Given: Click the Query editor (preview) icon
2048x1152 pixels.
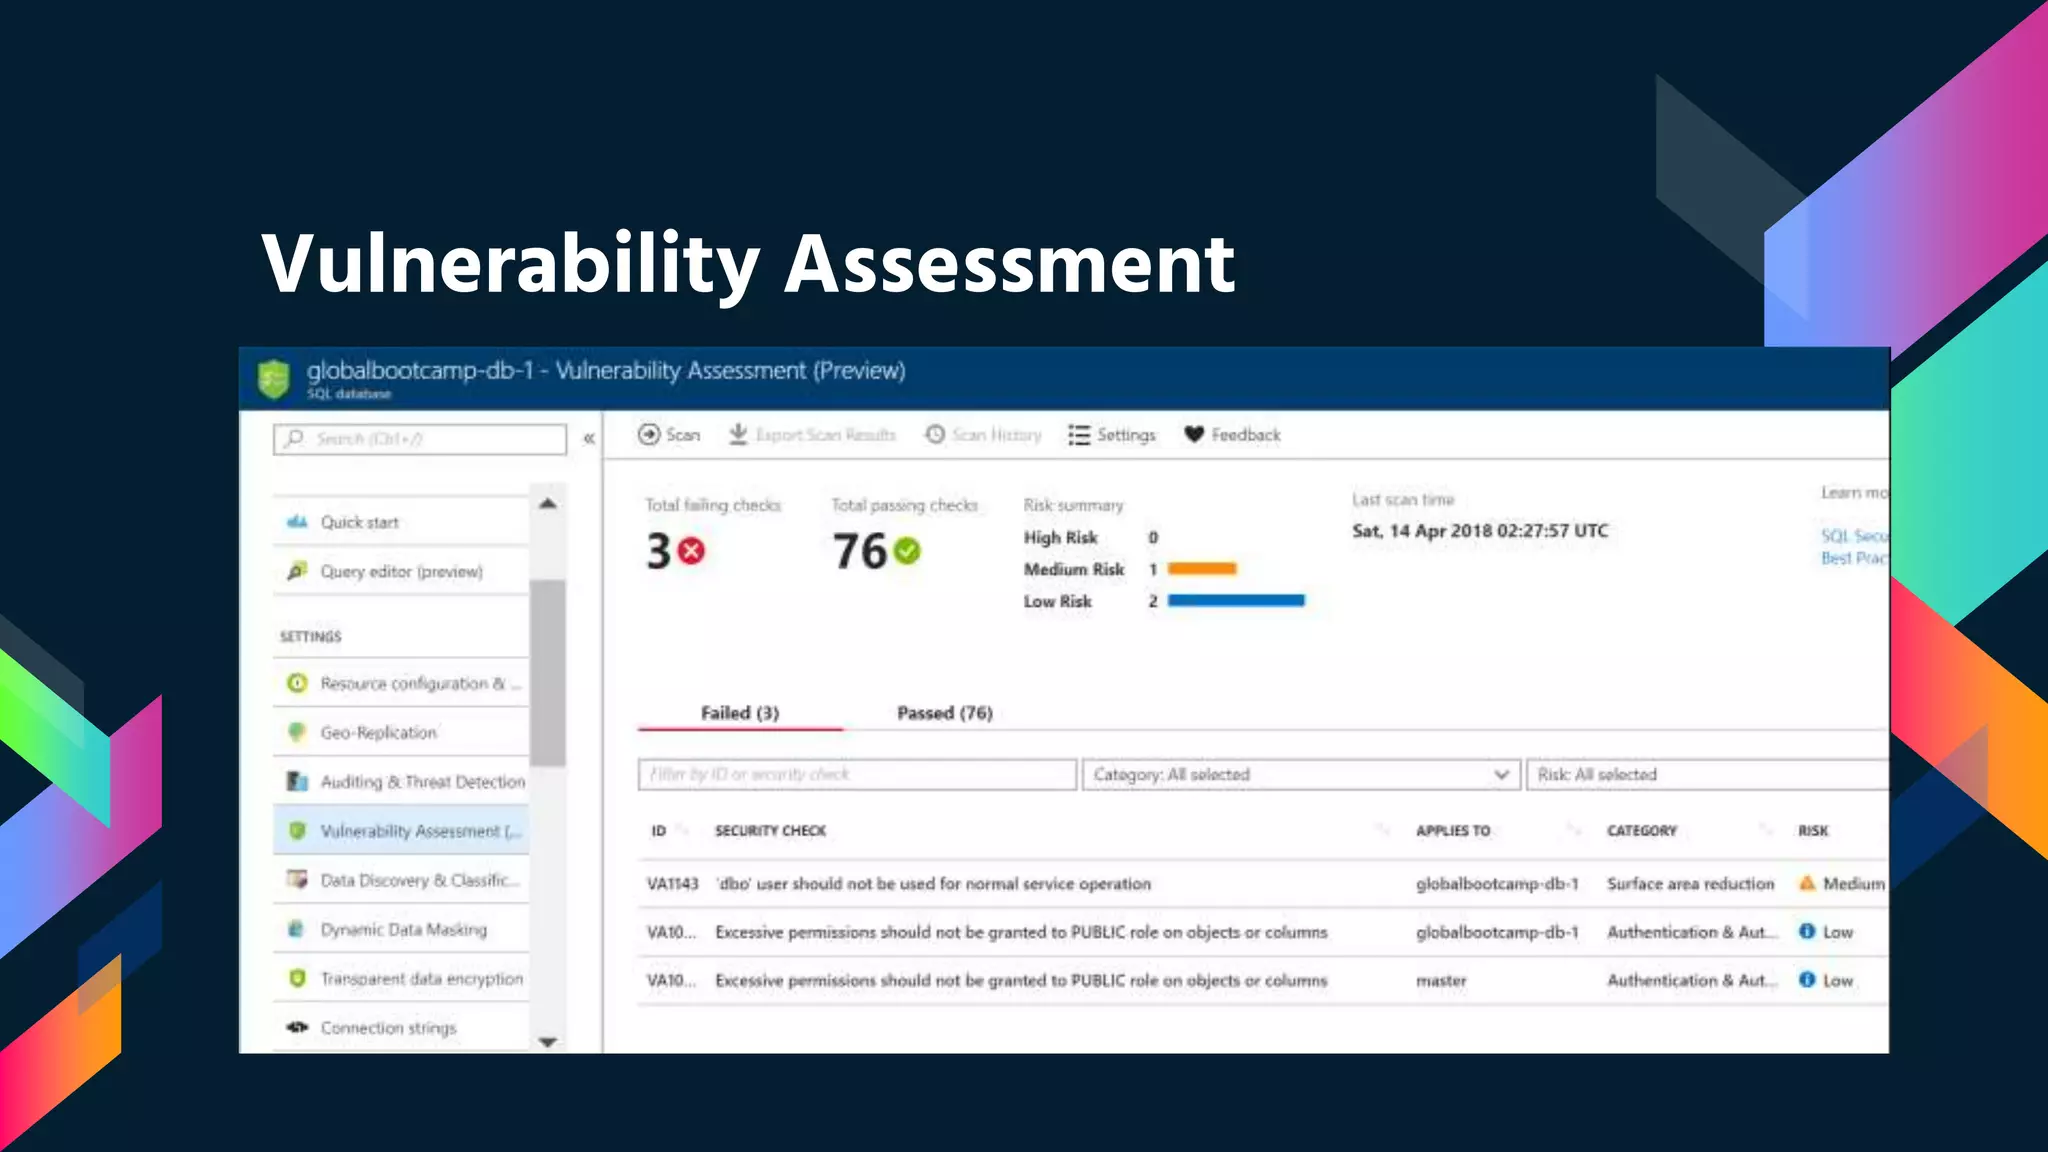Looking at the screenshot, I should coord(297,571).
